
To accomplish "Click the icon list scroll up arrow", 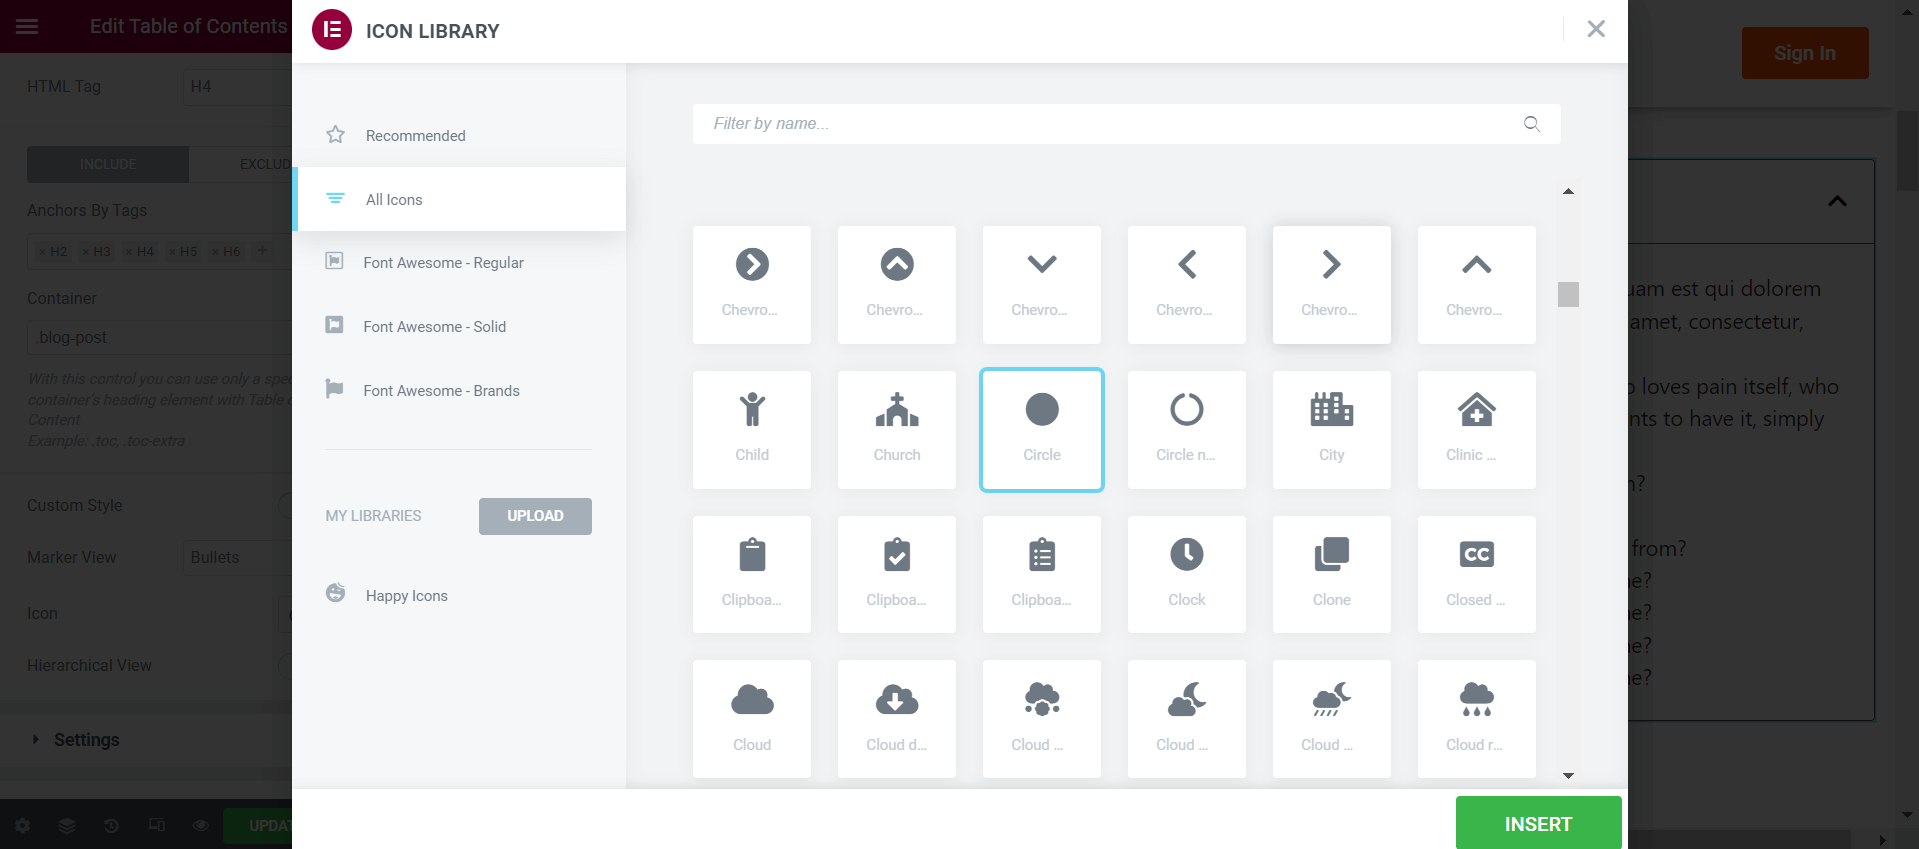I will (1568, 191).
